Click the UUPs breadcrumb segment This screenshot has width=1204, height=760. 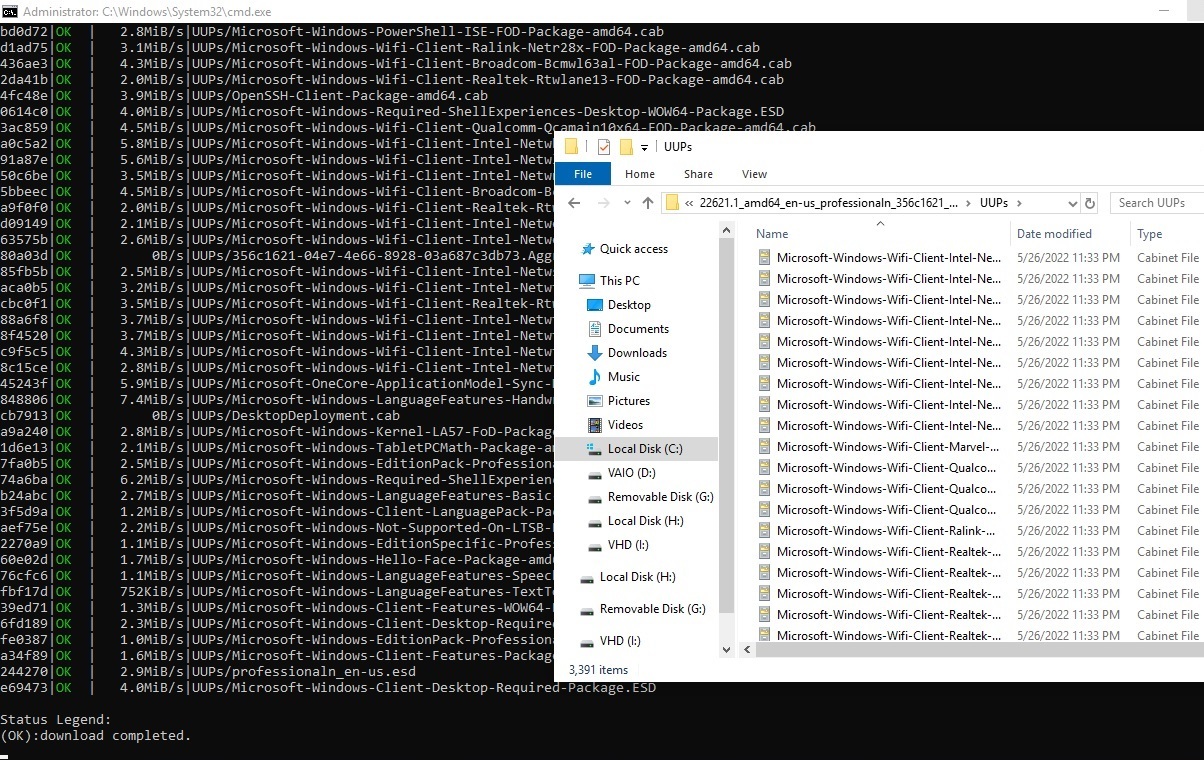click(994, 203)
